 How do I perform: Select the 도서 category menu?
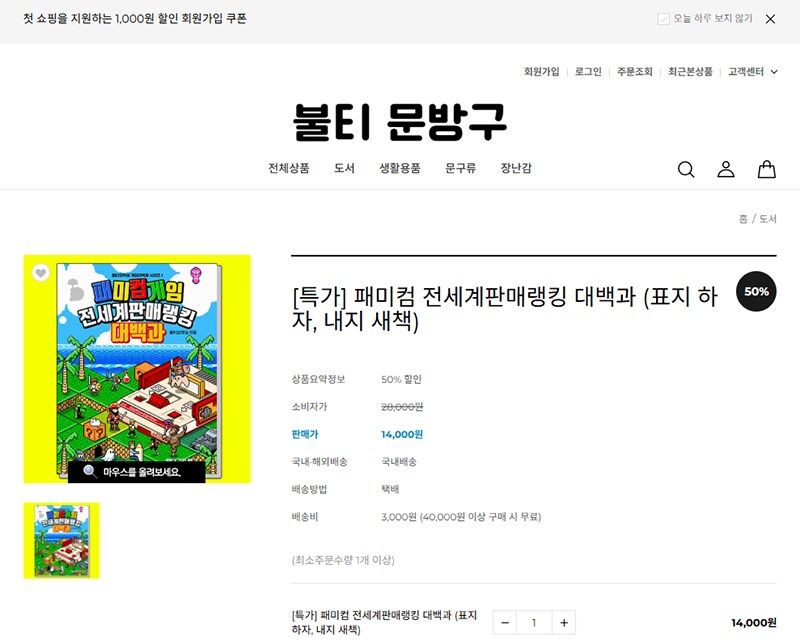(344, 168)
